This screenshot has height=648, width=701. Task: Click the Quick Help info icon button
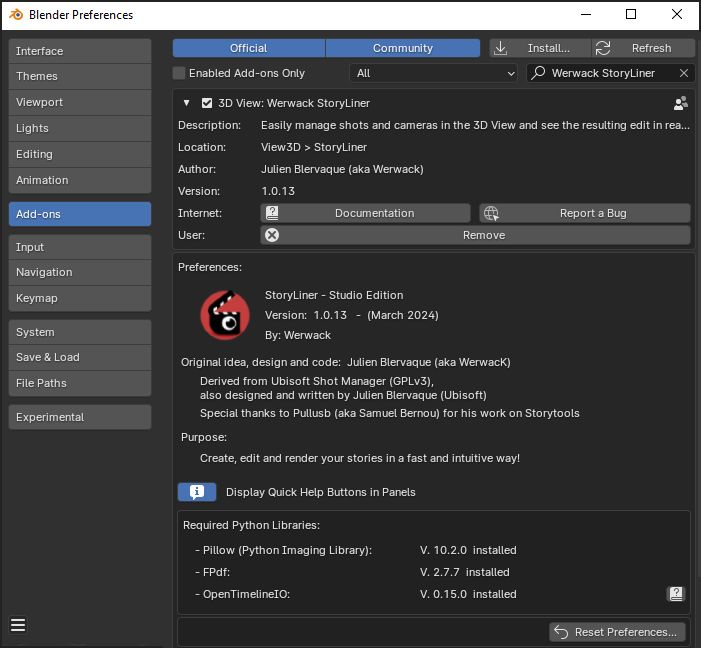[x=197, y=492]
